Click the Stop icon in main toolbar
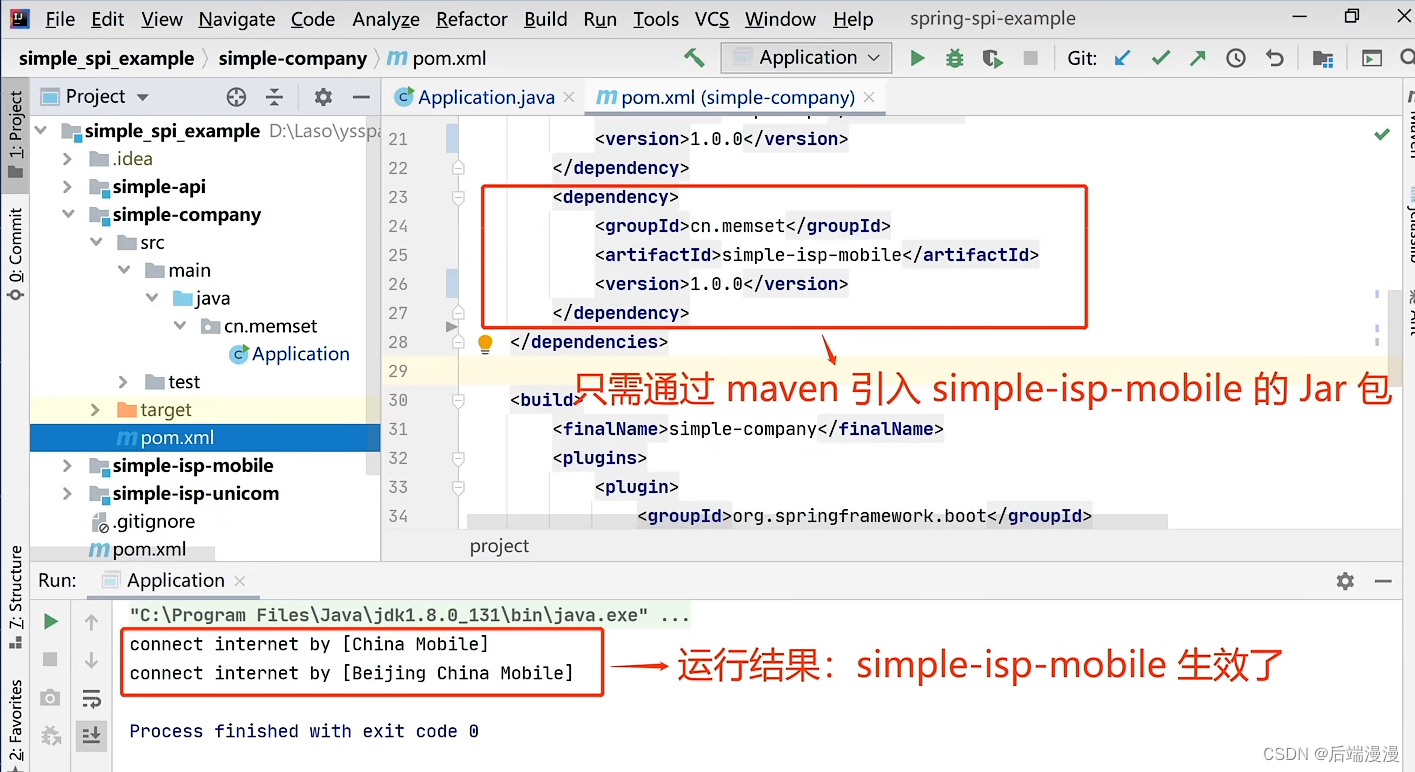The height and width of the screenshot is (772, 1415). pyautogui.click(x=1030, y=58)
